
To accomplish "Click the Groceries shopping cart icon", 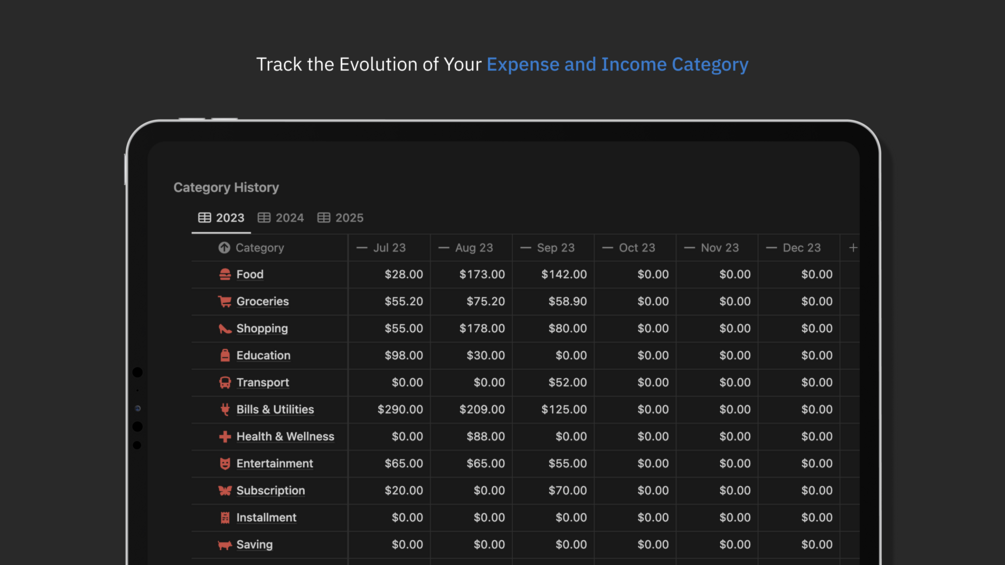I will 224,301.
